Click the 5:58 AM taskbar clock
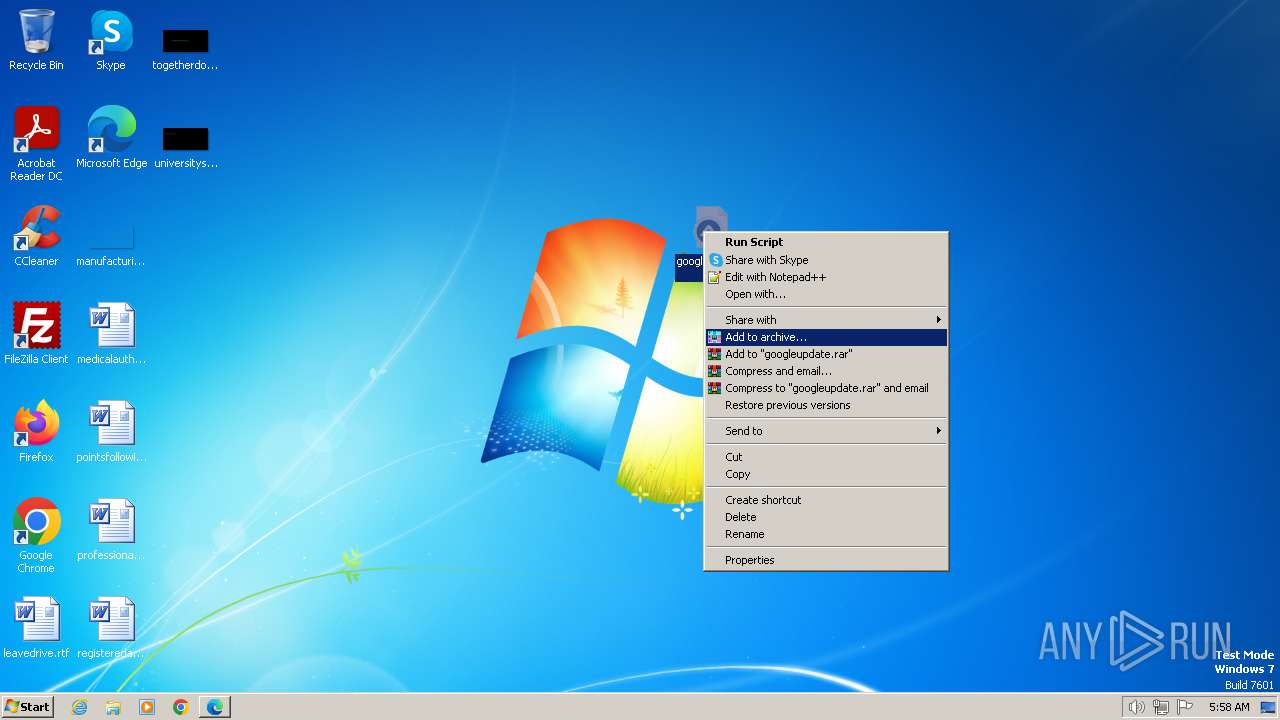The image size is (1280, 720). coord(1228,707)
